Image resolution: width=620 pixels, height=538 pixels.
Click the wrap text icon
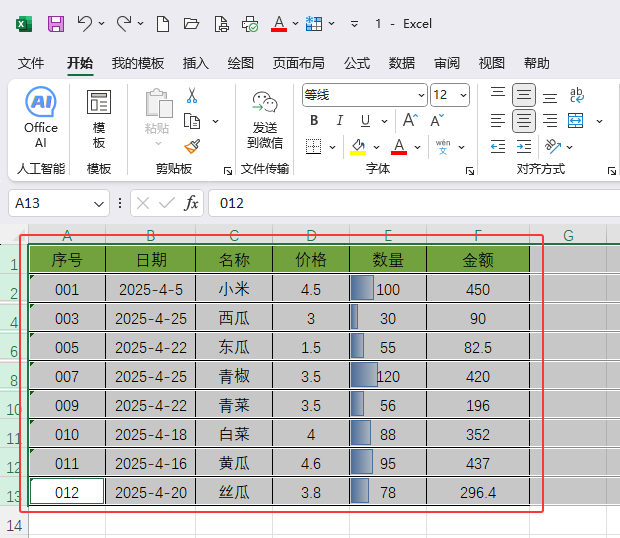click(x=577, y=95)
